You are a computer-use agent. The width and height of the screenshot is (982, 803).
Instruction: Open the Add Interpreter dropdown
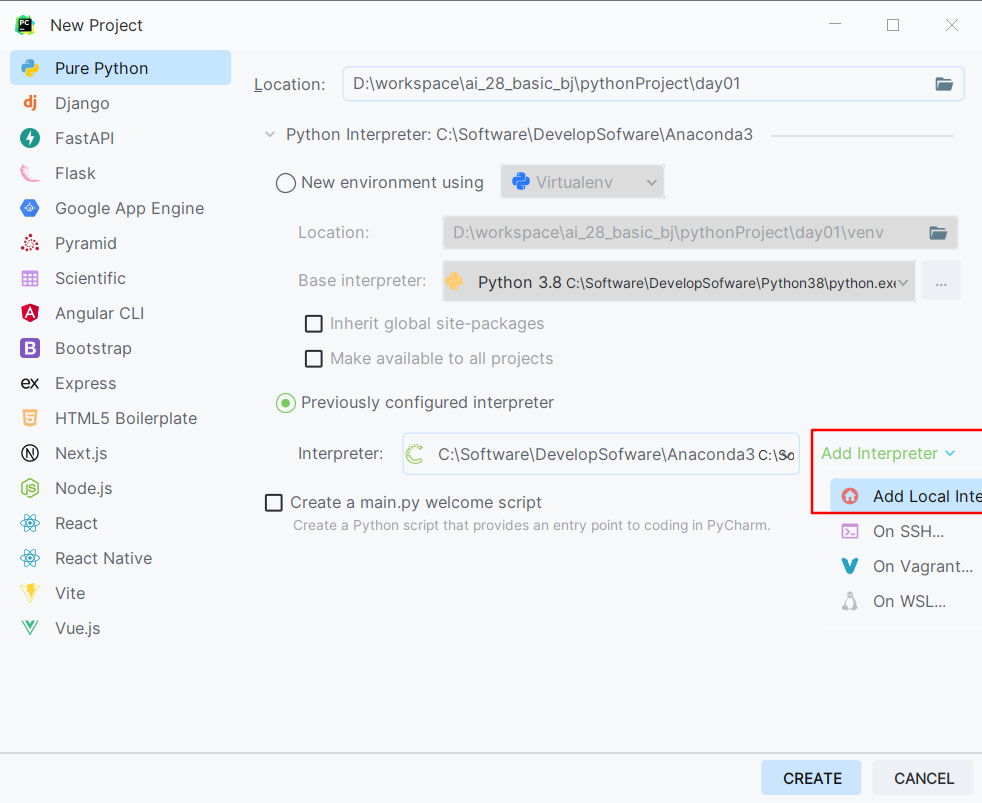pos(888,453)
